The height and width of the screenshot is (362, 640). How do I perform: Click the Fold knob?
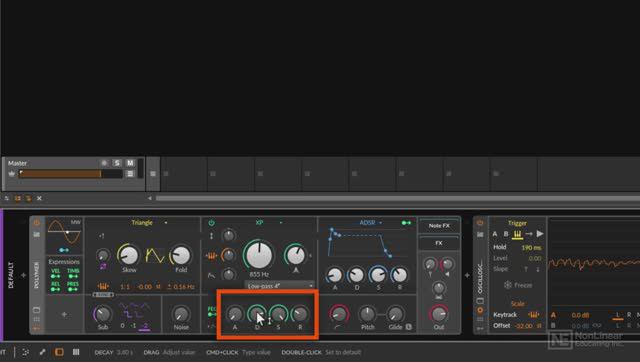(181, 255)
